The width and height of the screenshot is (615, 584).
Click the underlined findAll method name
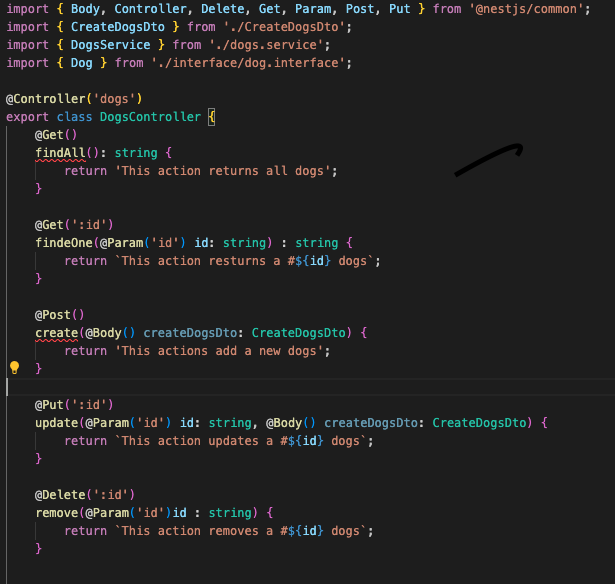(60, 153)
